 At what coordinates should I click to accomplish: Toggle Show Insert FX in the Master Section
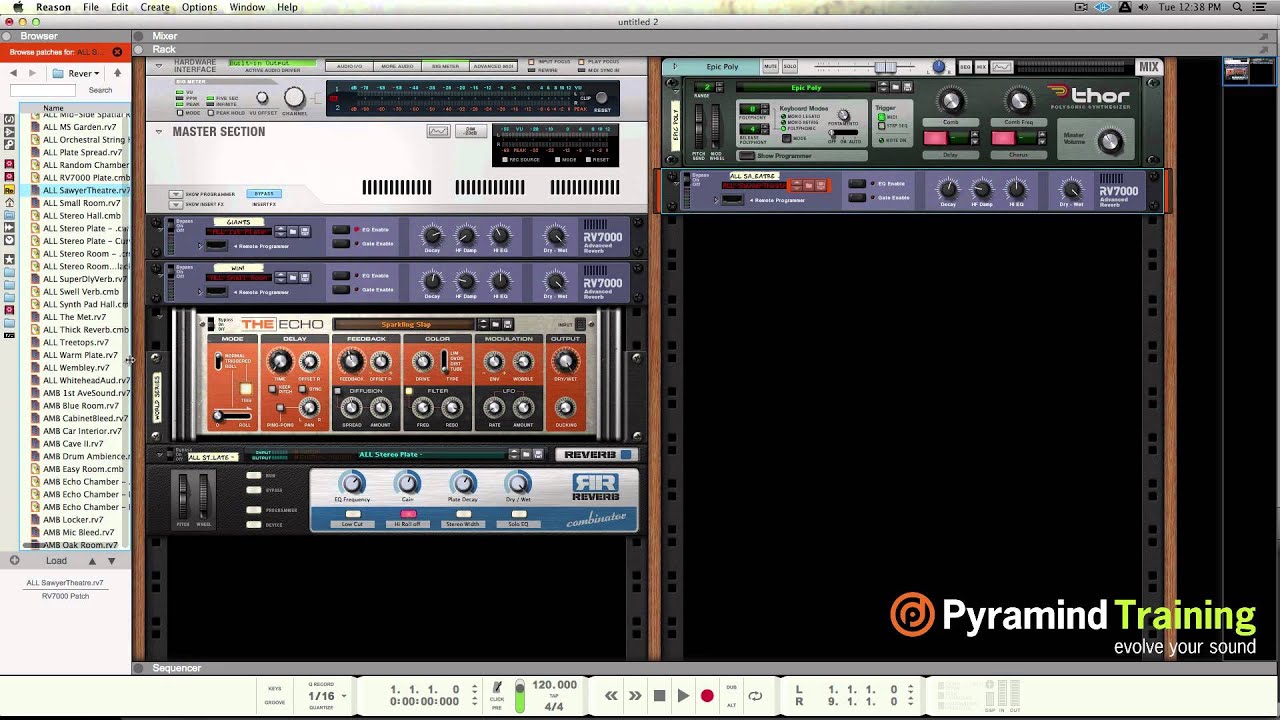(176, 204)
